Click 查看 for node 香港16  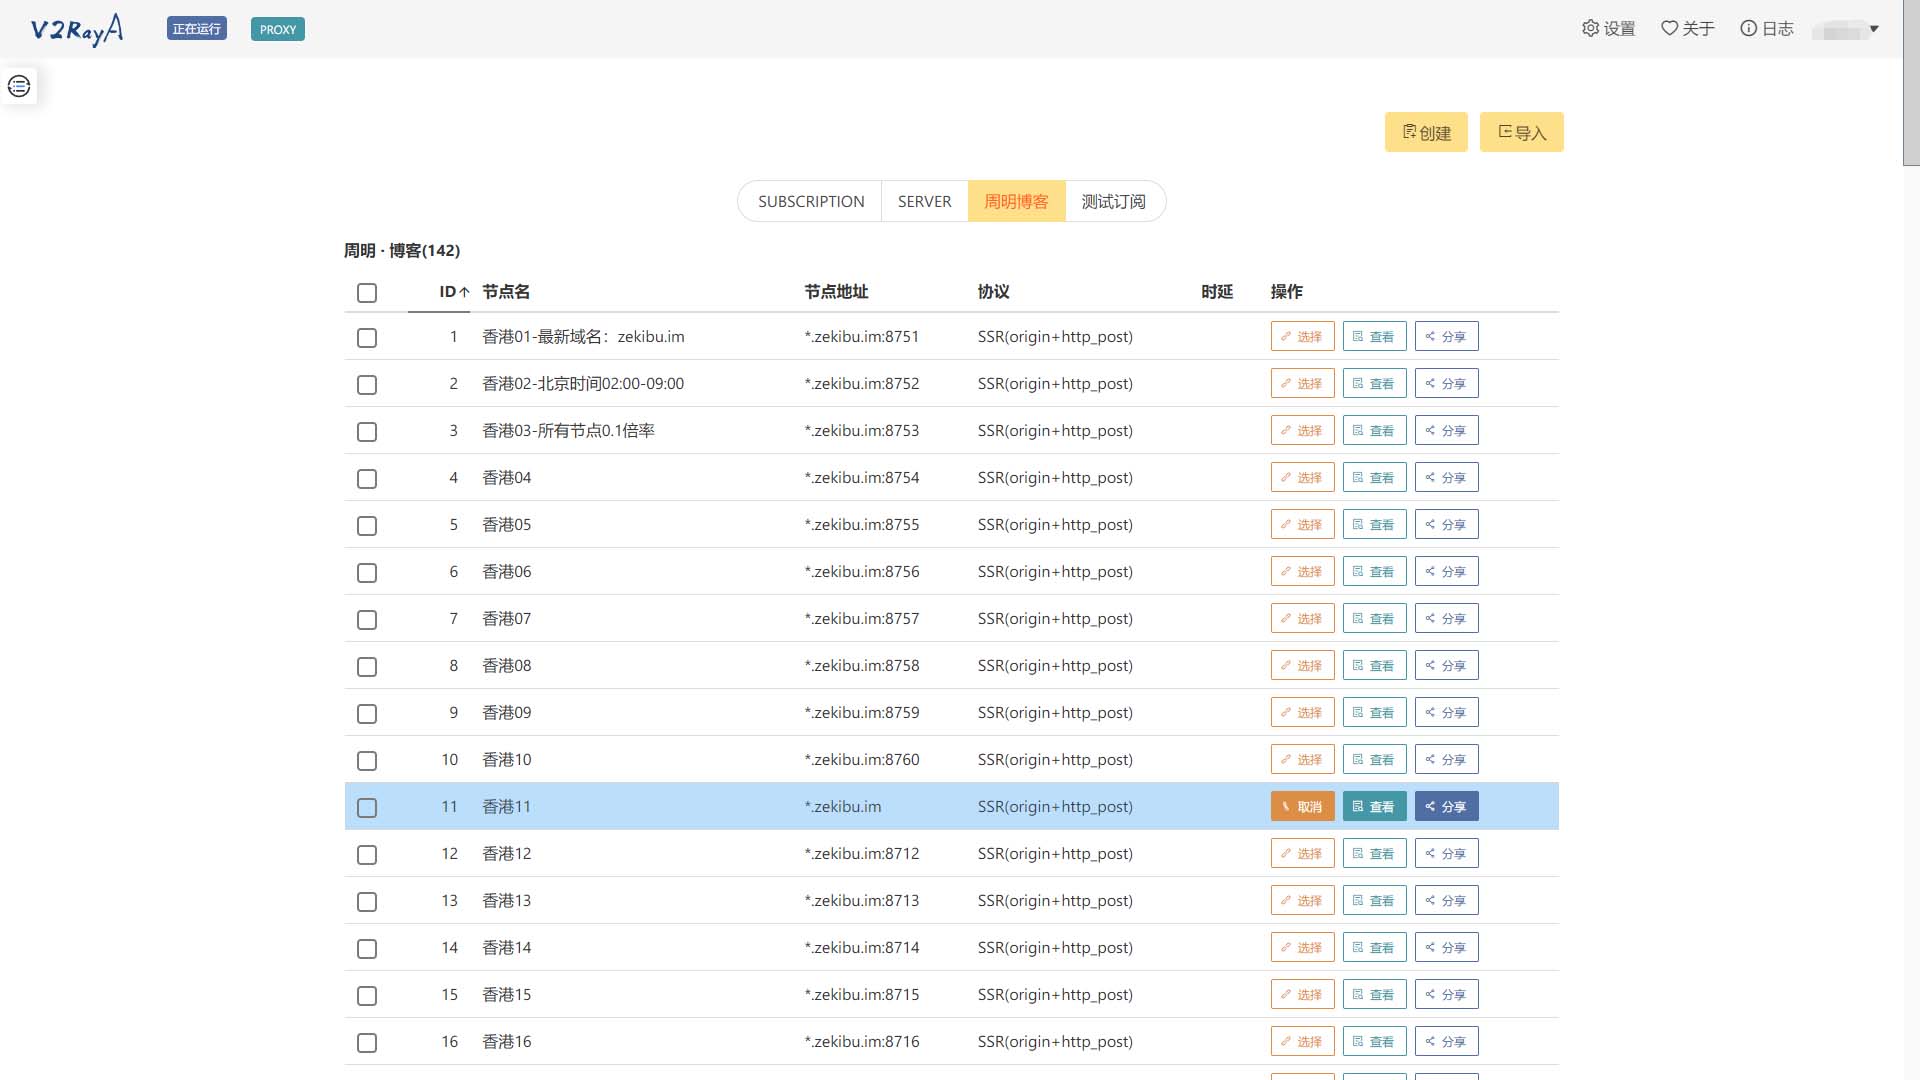click(1374, 1041)
